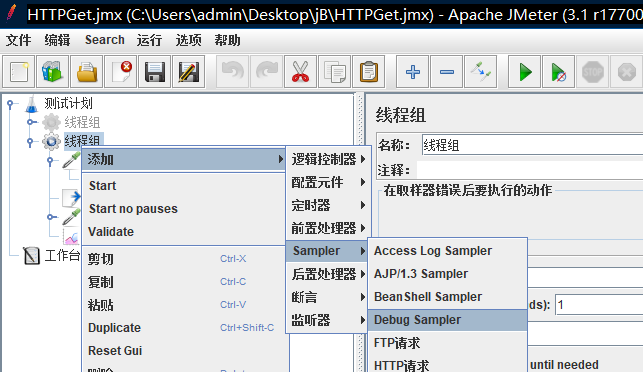The width and height of the screenshot is (643, 372).
Task: Open the 运行 menu
Action: pyautogui.click(x=149, y=40)
